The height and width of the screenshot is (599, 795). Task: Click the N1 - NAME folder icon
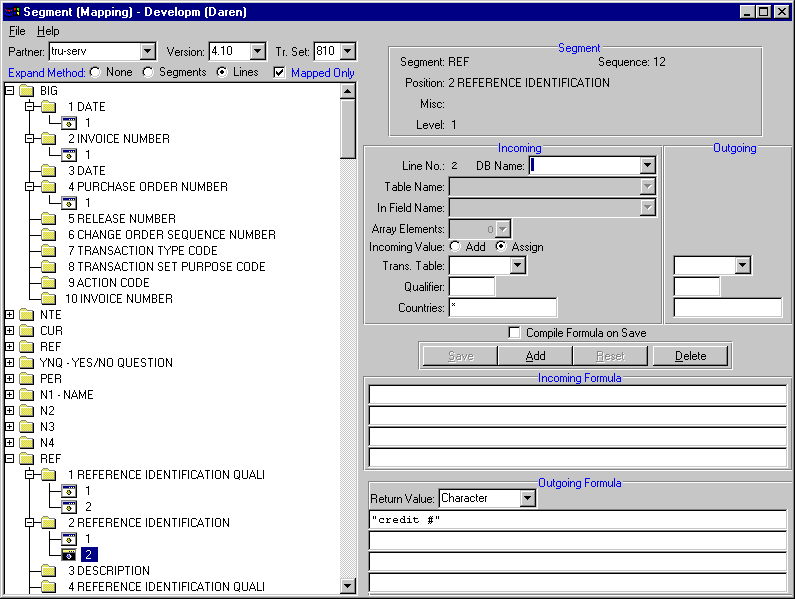coord(27,395)
